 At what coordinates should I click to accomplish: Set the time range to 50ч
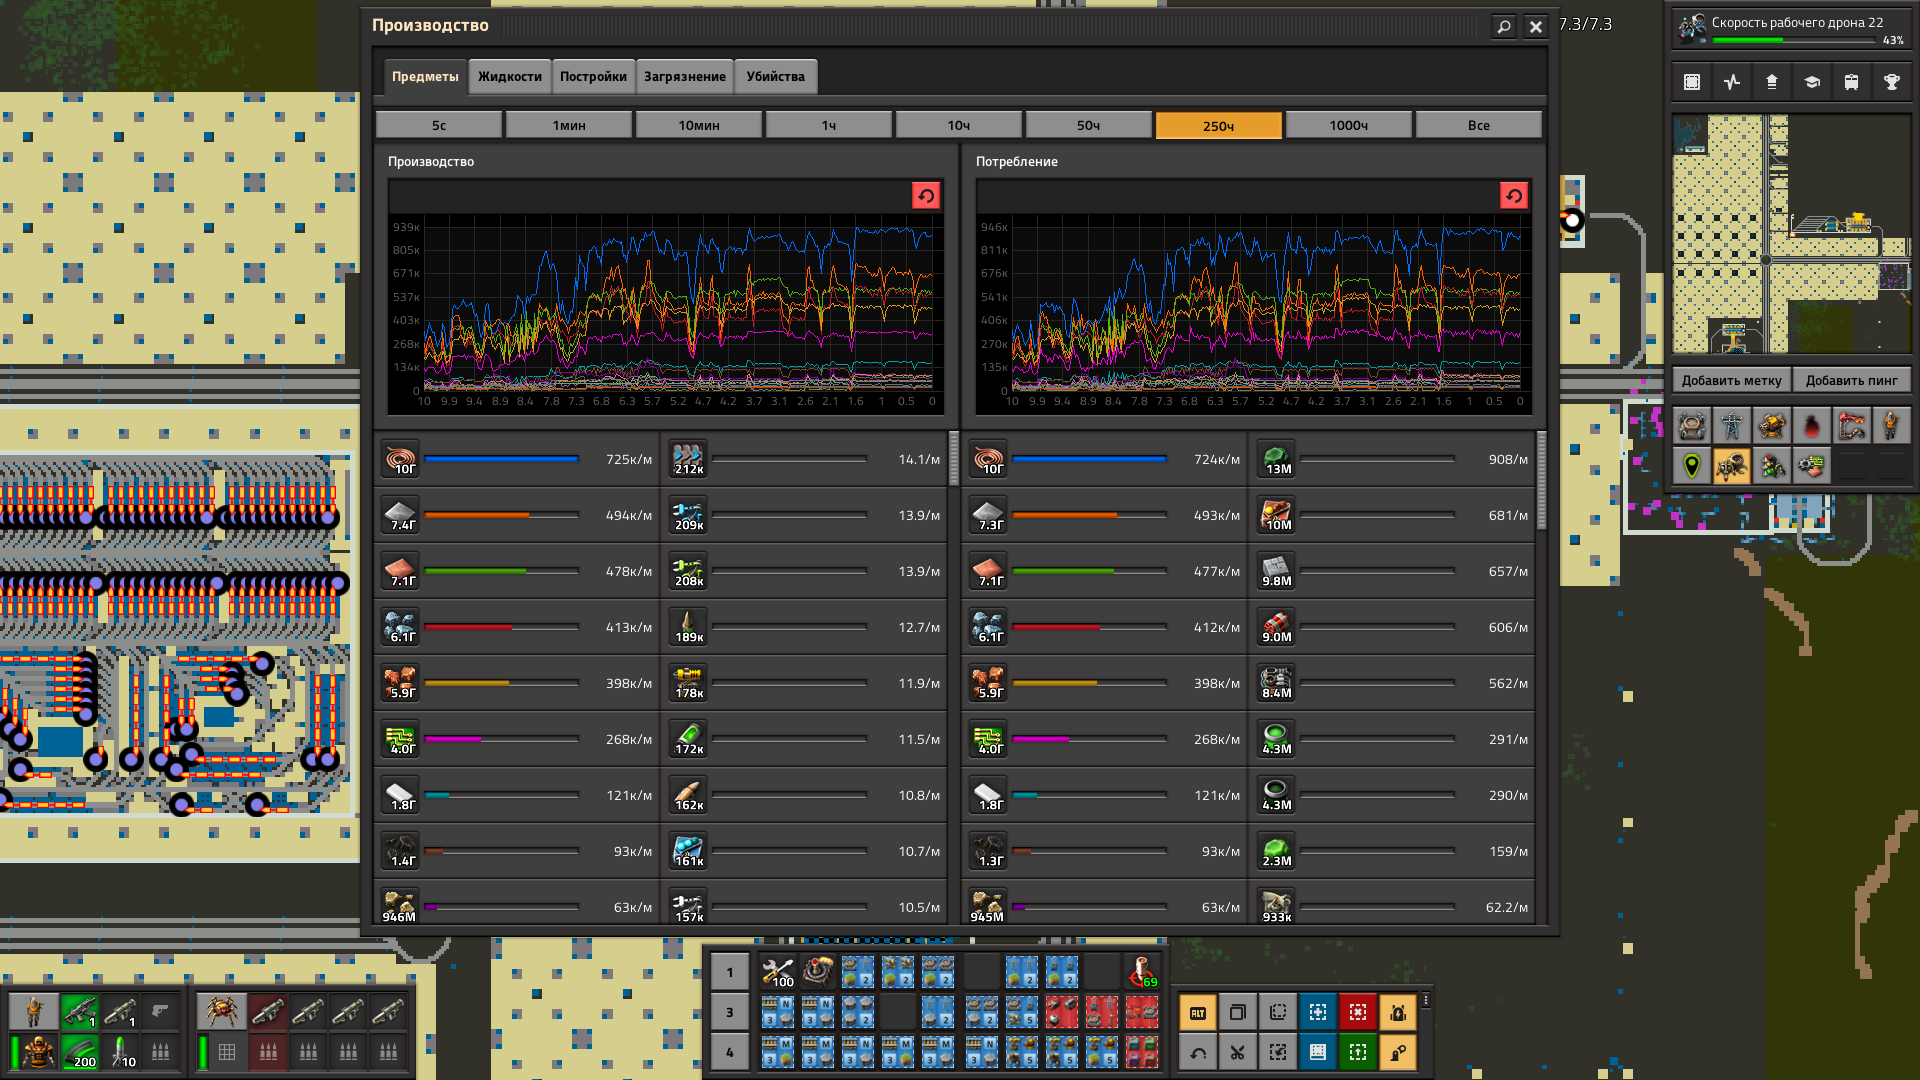click(x=1089, y=125)
